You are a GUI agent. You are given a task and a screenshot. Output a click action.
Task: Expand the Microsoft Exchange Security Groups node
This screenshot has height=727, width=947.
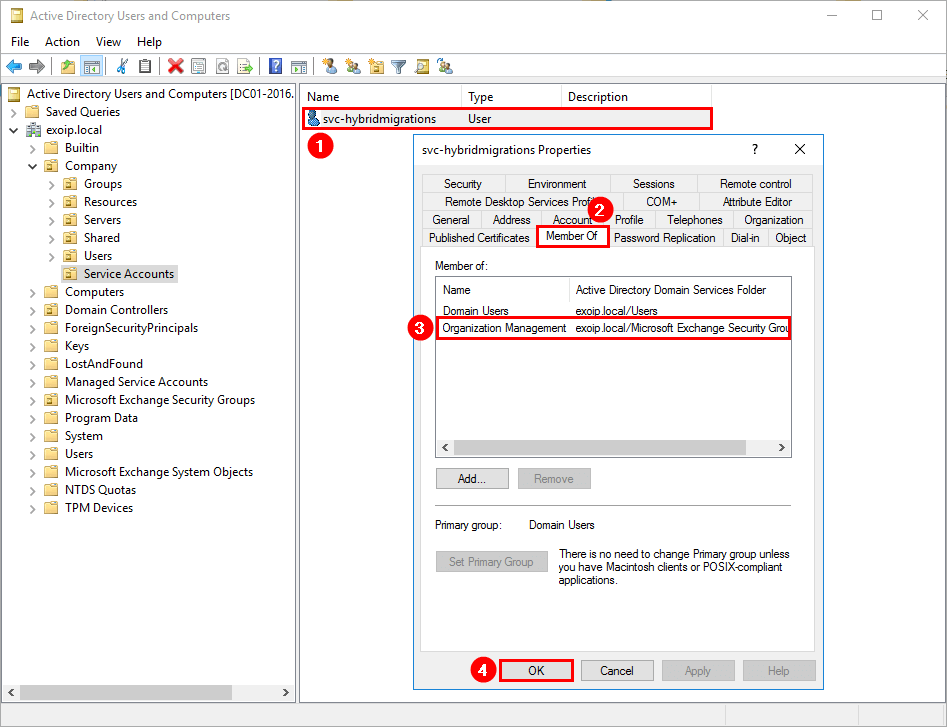[33, 400]
